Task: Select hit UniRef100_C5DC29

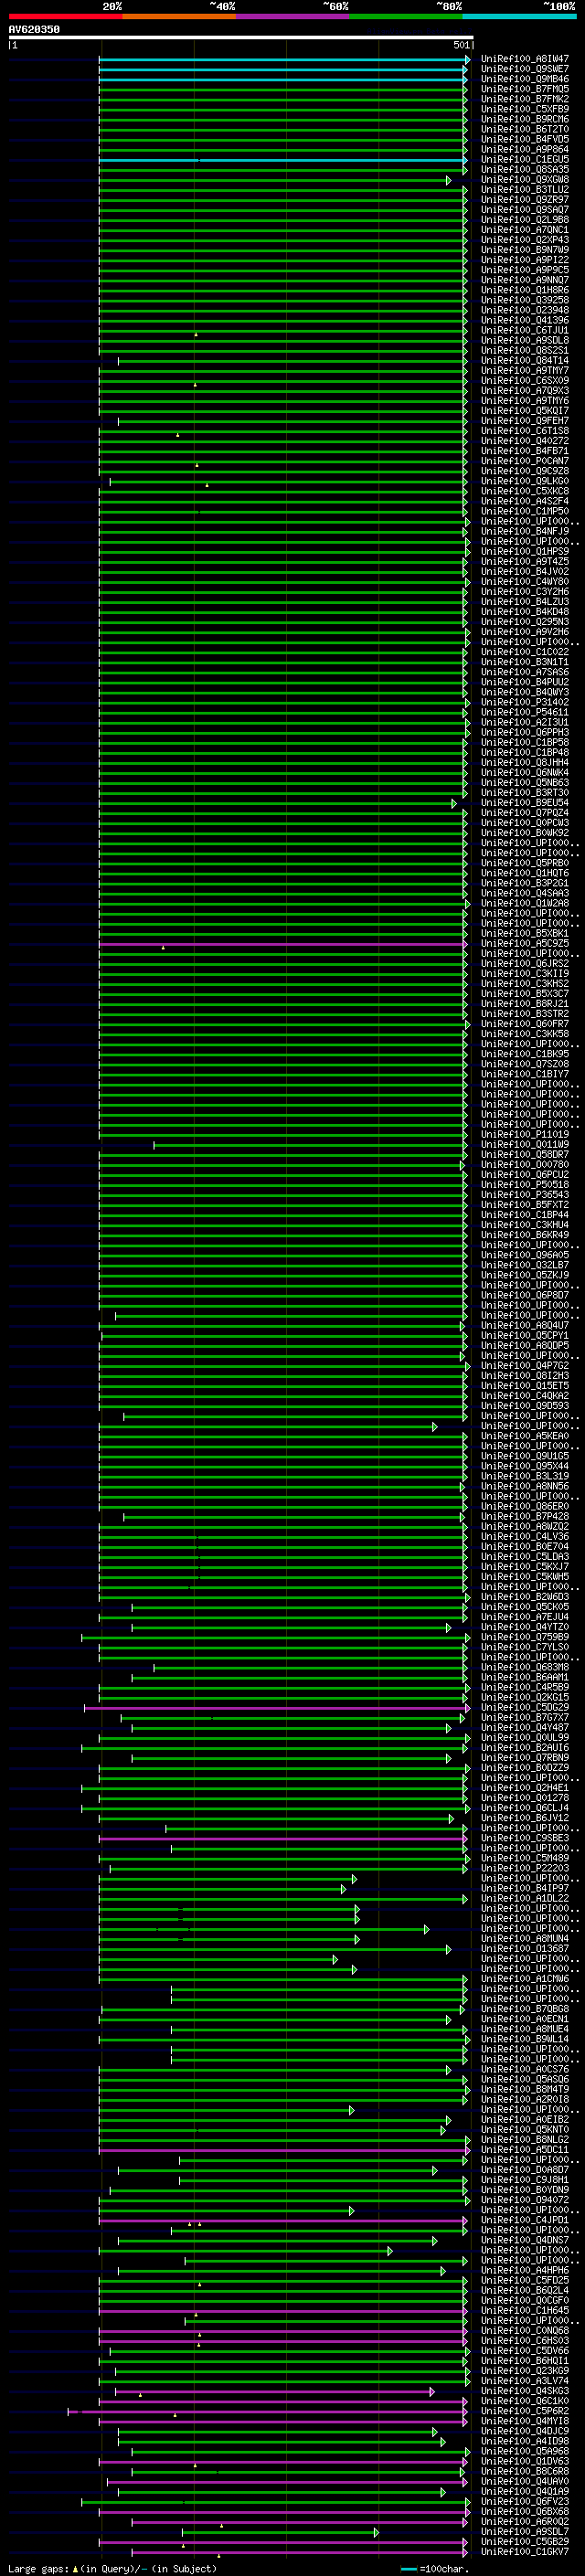Action: point(525,1707)
